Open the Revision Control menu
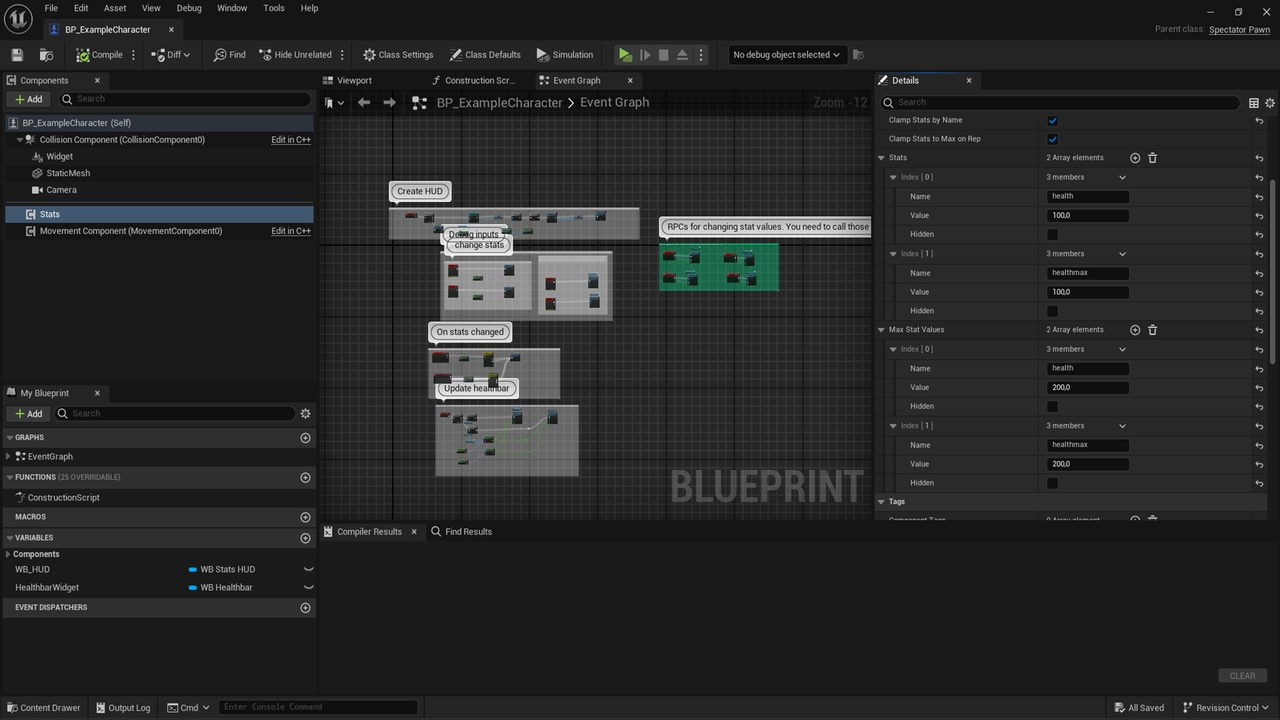 [1226, 708]
